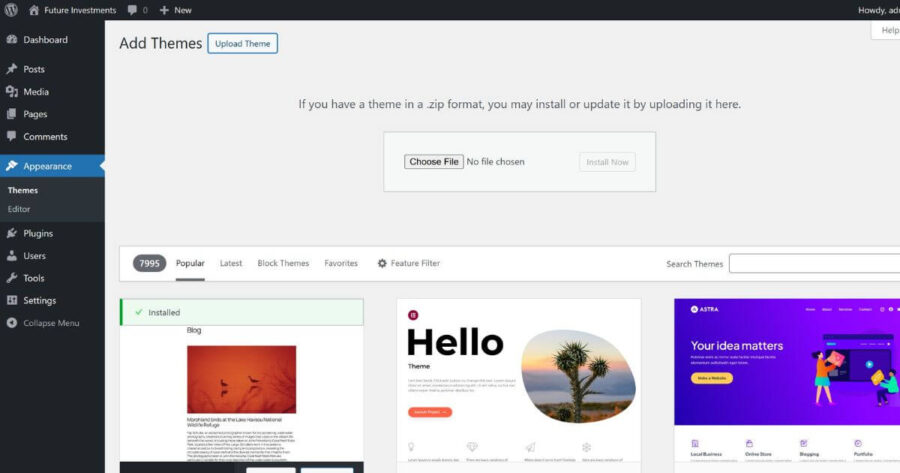Click the Appearance paintbrush icon
900x473 pixels.
click(11, 166)
